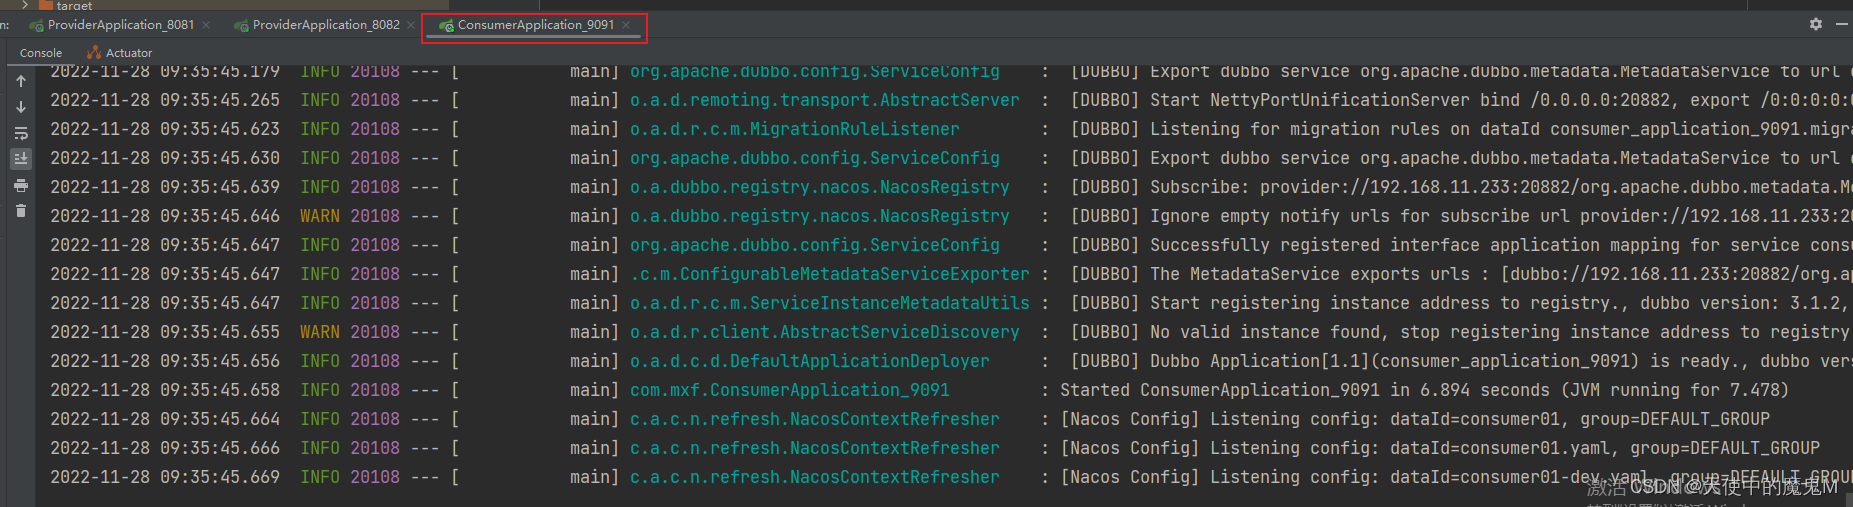The image size is (1853, 507).
Task: Click timestamp 2022-11-28 09:35:45.265
Action: [165, 100]
